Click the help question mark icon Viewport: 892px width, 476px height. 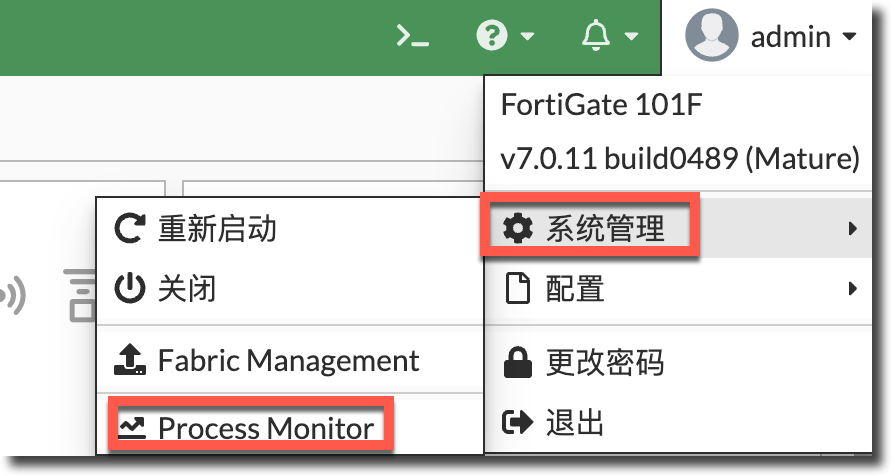pyautogui.click(x=490, y=37)
